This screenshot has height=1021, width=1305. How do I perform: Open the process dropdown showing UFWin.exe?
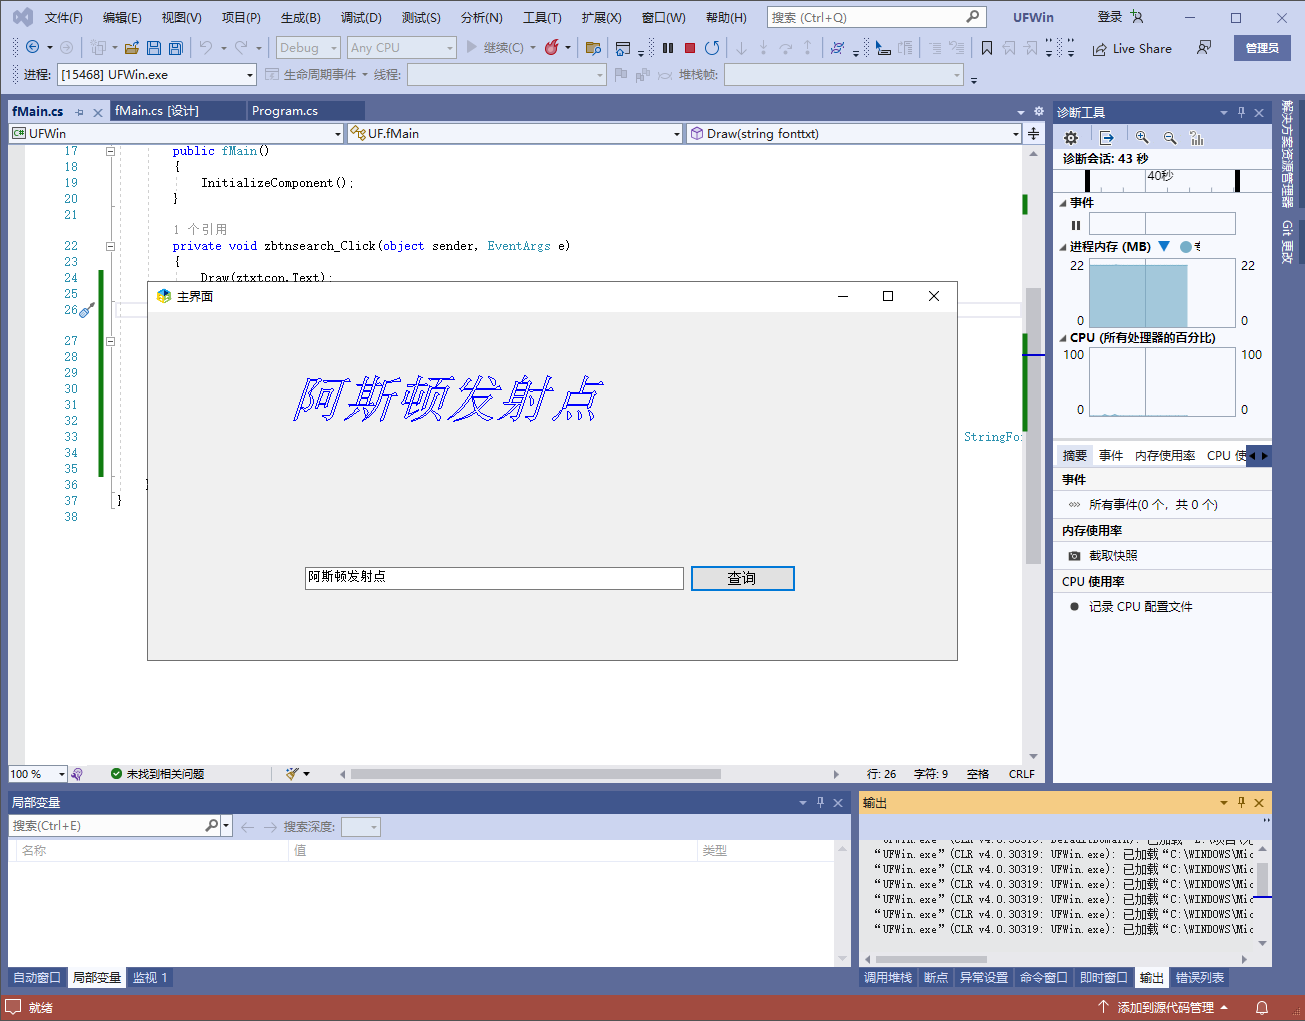pos(157,75)
